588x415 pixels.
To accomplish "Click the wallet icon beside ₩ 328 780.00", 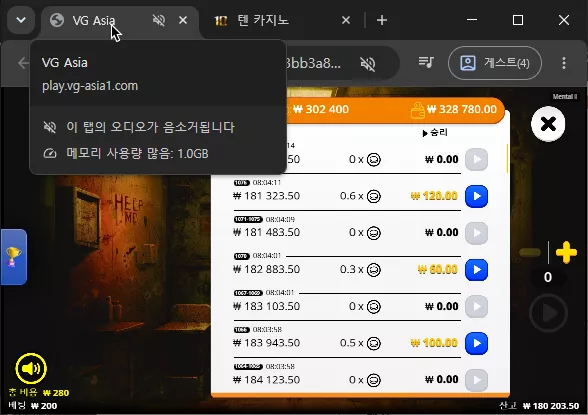I will point(417,110).
